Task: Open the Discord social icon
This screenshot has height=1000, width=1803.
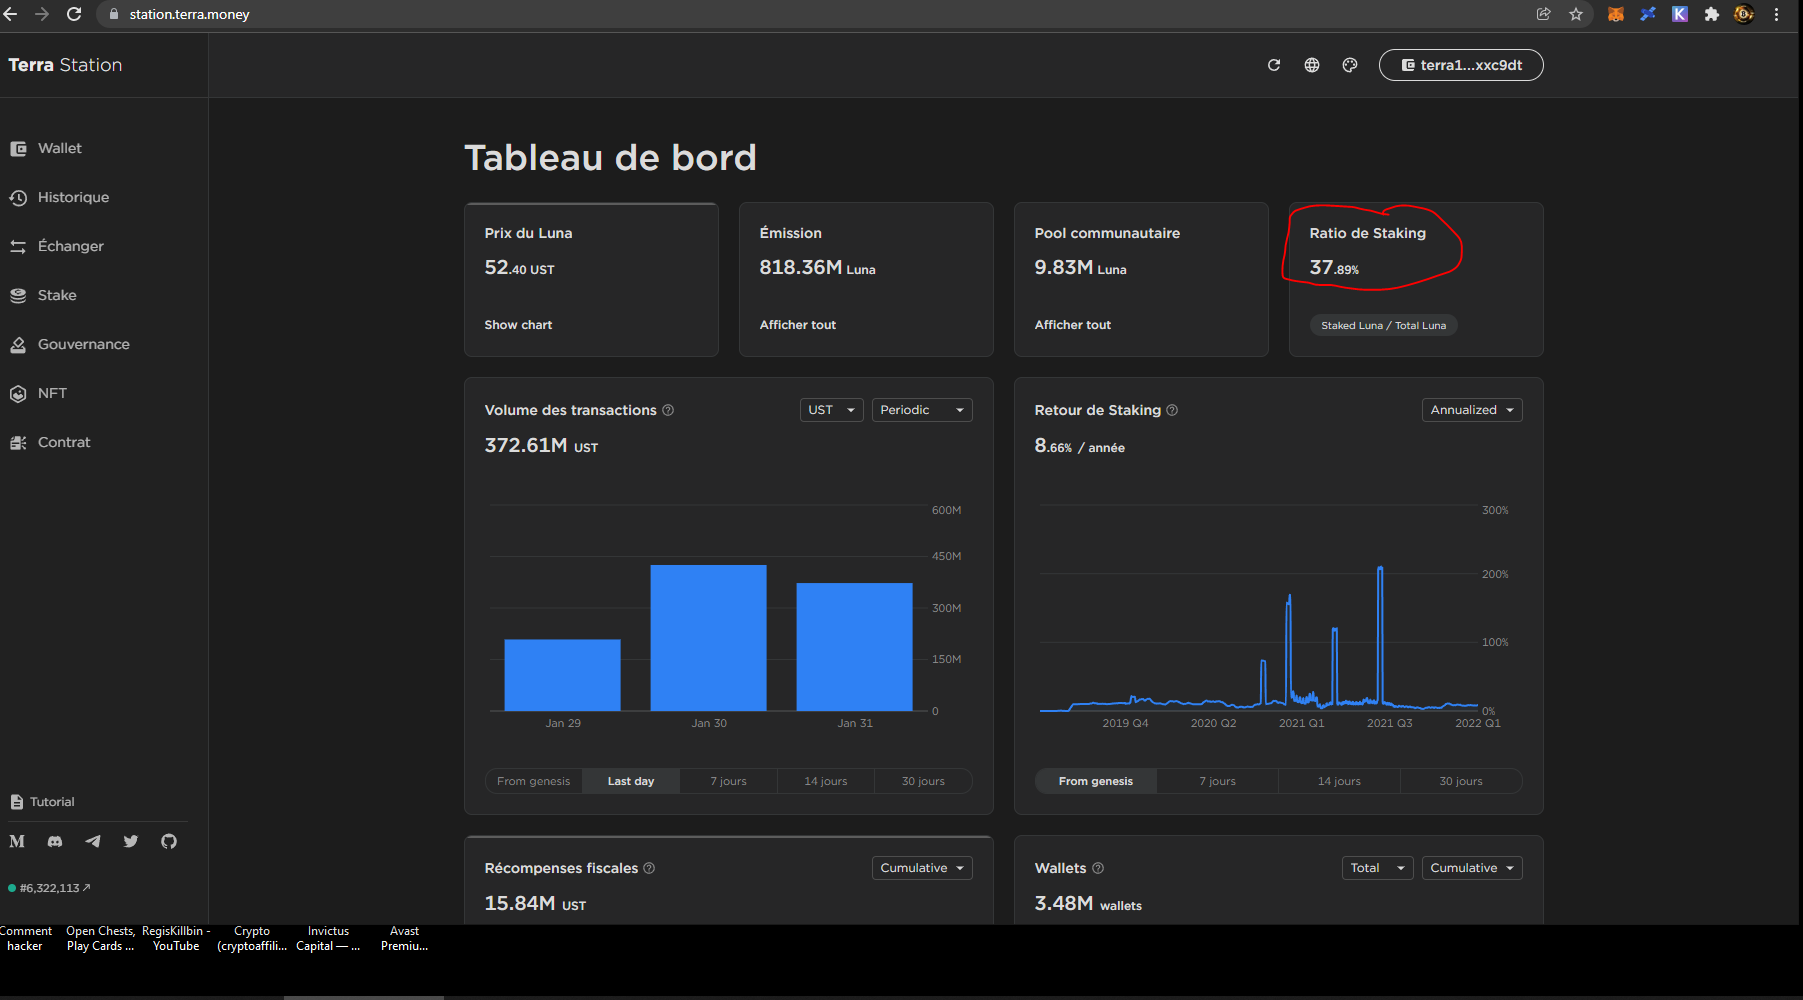Action: click(55, 841)
